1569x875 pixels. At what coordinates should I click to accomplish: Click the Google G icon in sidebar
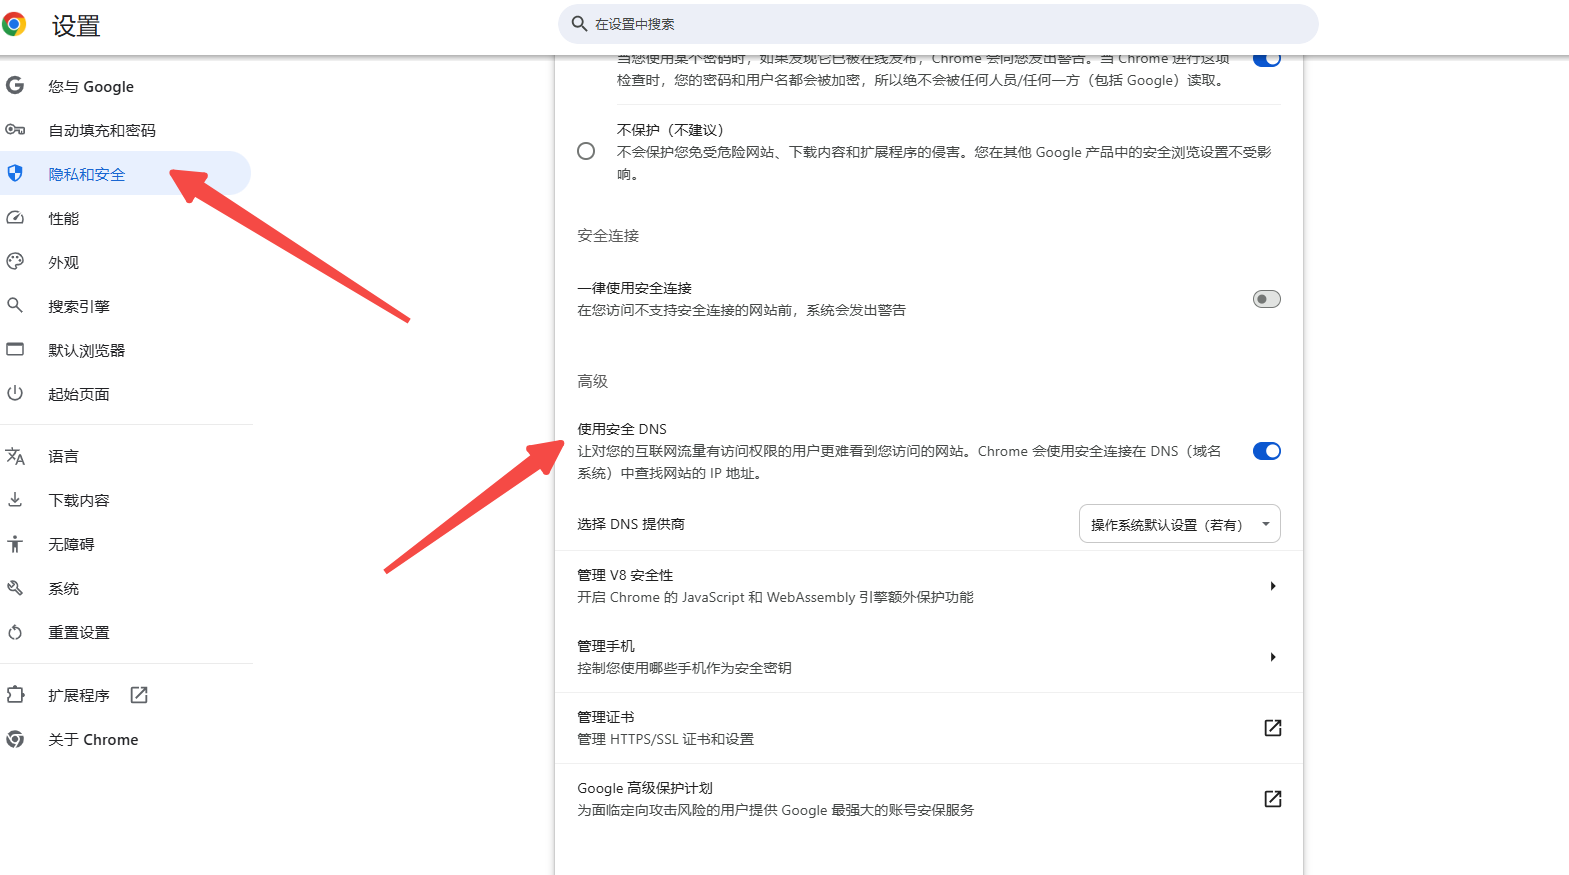coord(15,85)
